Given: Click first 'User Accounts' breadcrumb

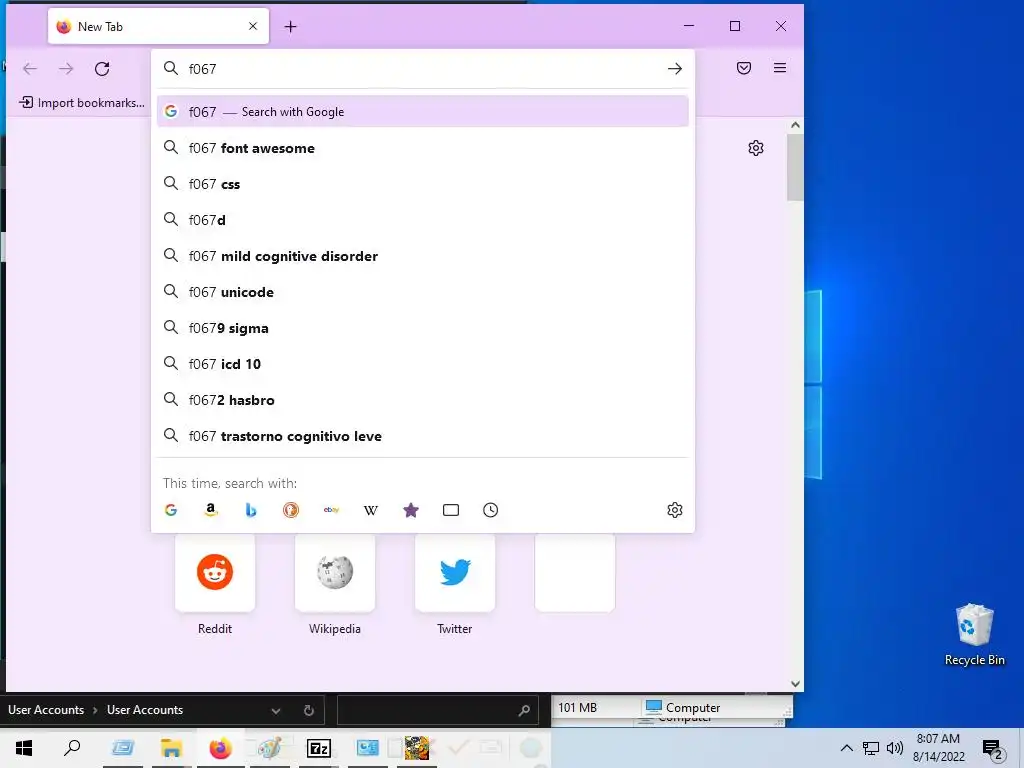Looking at the screenshot, I should click(x=46, y=710).
